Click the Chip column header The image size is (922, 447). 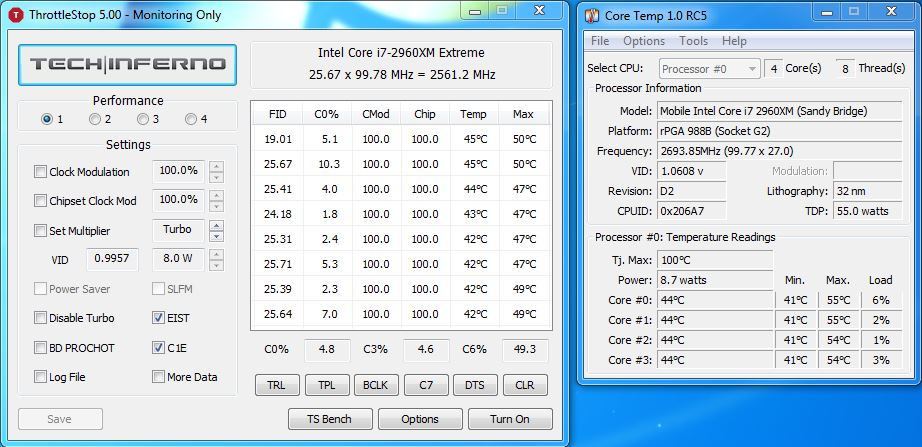[x=425, y=114]
